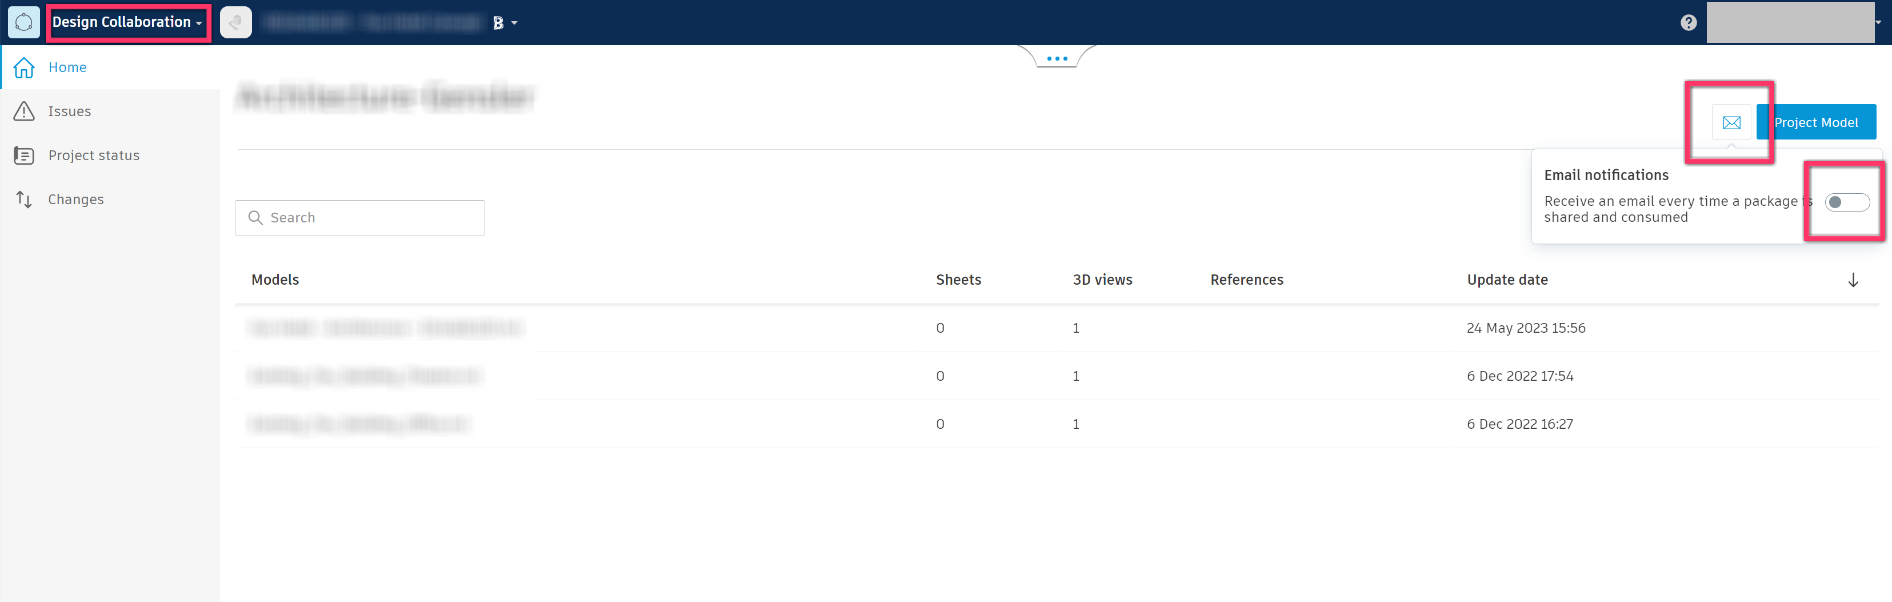The width and height of the screenshot is (1892, 602).
Task: Open Issues in the sidebar
Action: point(110,111)
